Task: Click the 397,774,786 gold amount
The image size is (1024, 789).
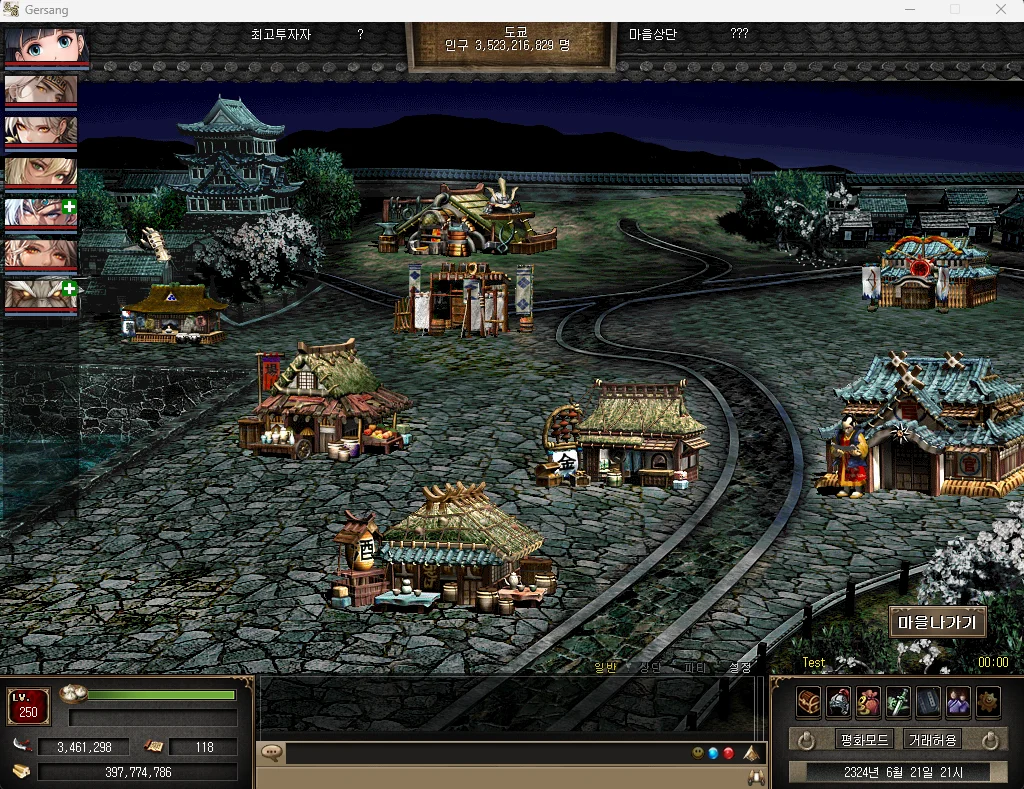Action: click(x=138, y=772)
